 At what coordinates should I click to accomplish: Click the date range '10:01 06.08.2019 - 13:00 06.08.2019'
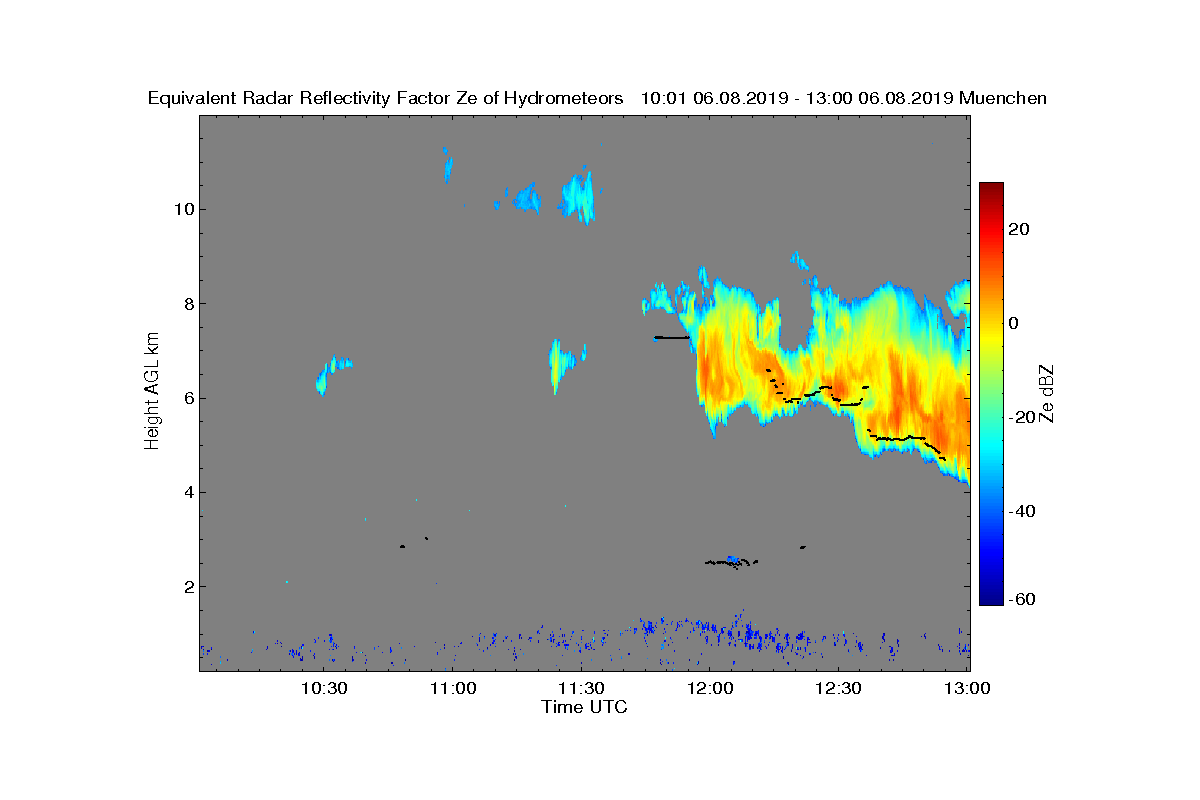[x=797, y=99]
